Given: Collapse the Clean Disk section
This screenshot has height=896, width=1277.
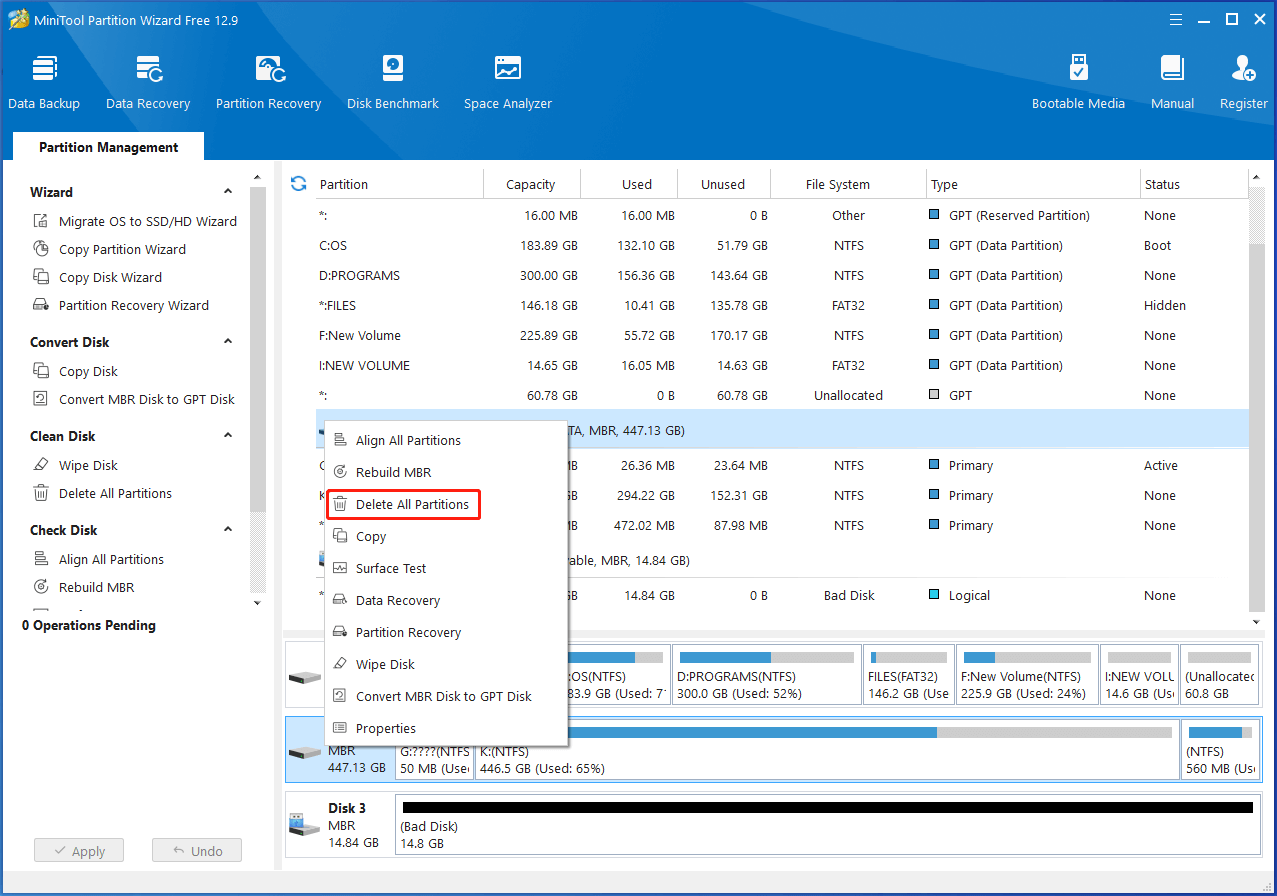Looking at the screenshot, I should pos(228,436).
